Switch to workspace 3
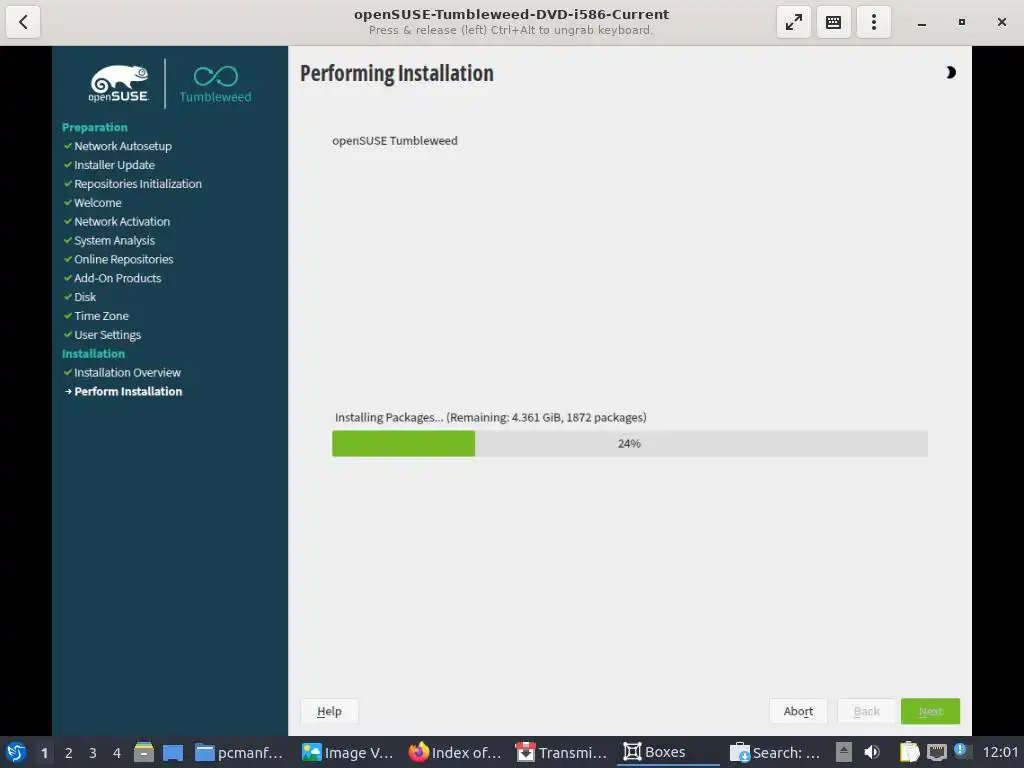The image size is (1024, 768). pyautogui.click(x=93, y=752)
